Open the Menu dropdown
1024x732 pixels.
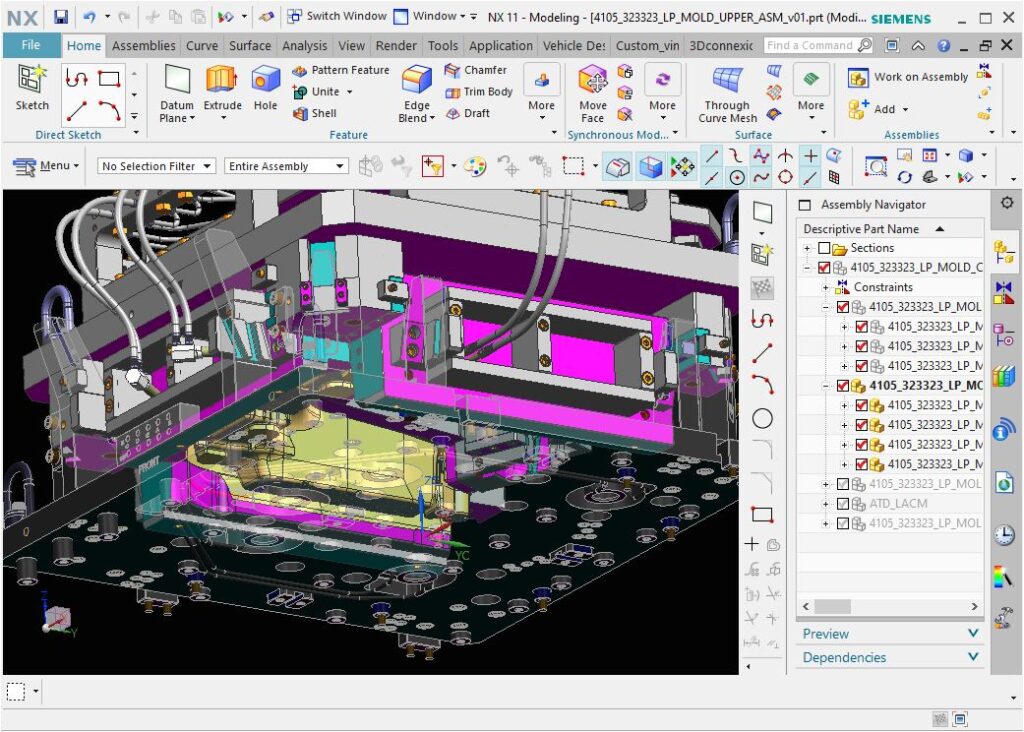pos(46,167)
